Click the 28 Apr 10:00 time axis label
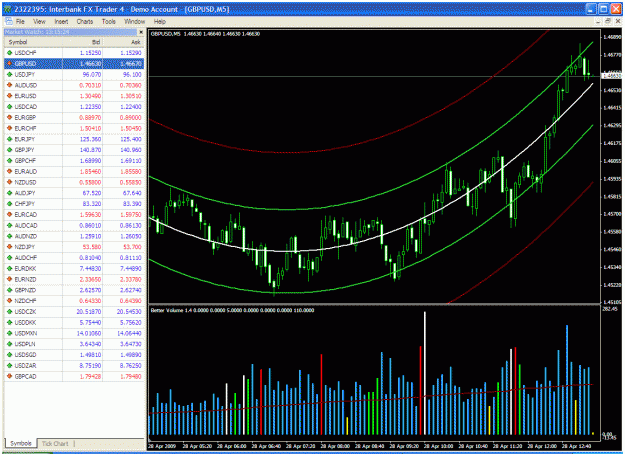The height and width of the screenshot is (454, 625). pyautogui.click(x=438, y=446)
